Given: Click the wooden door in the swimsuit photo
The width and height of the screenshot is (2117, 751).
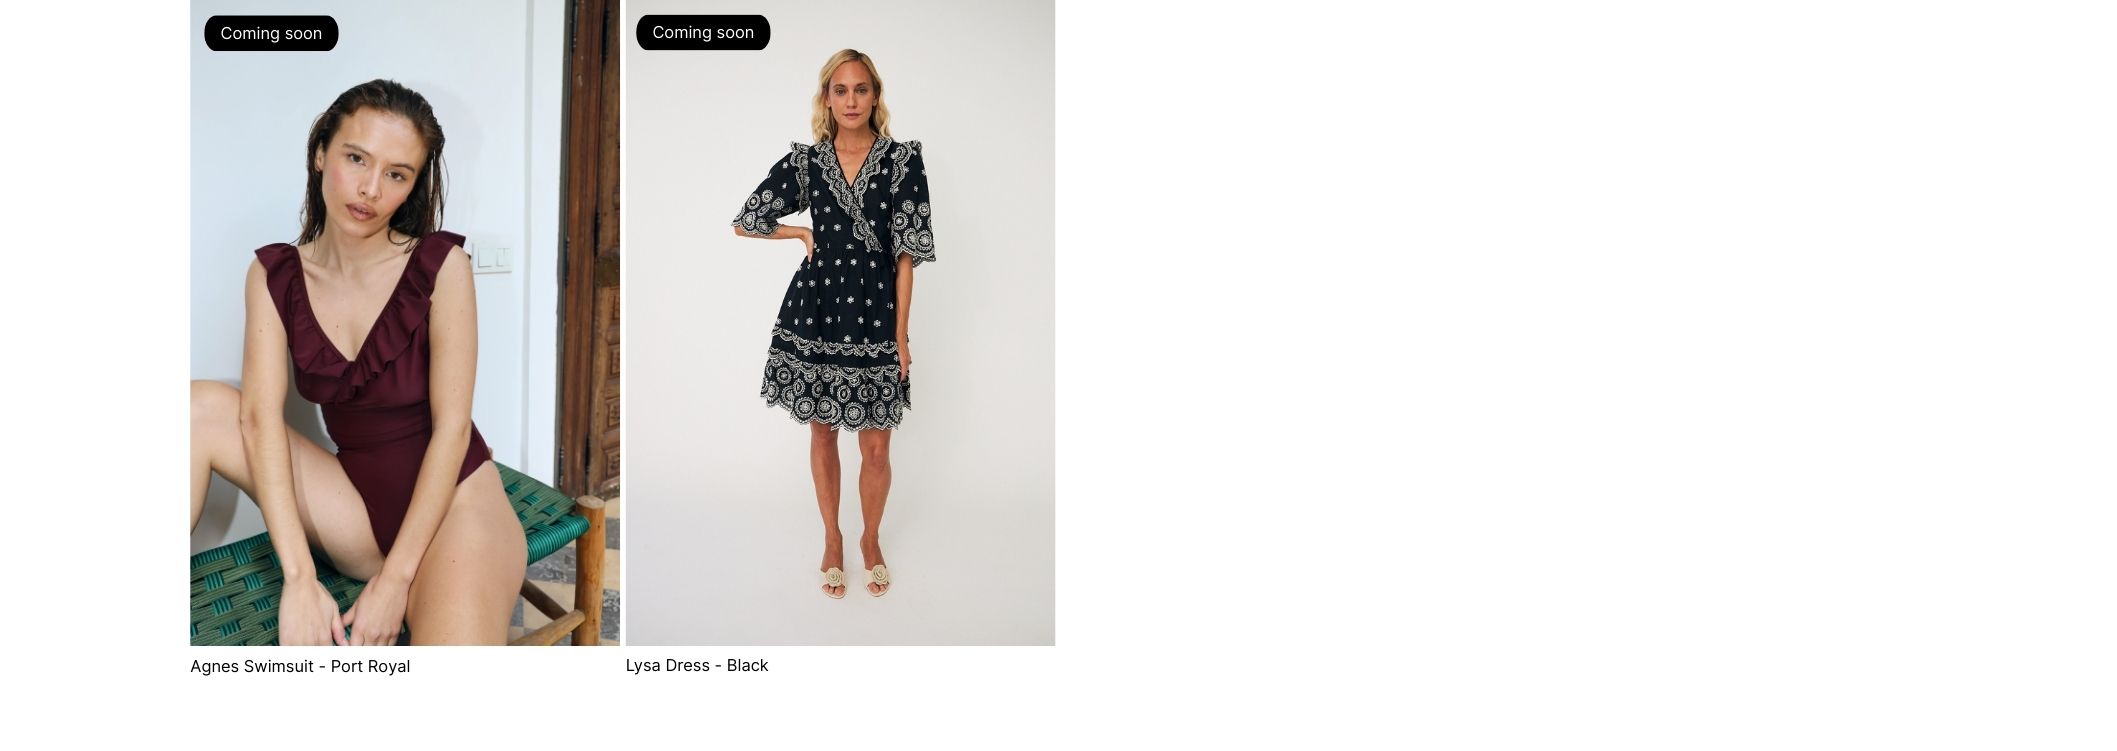Looking at the screenshot, I should coord(590,250).
